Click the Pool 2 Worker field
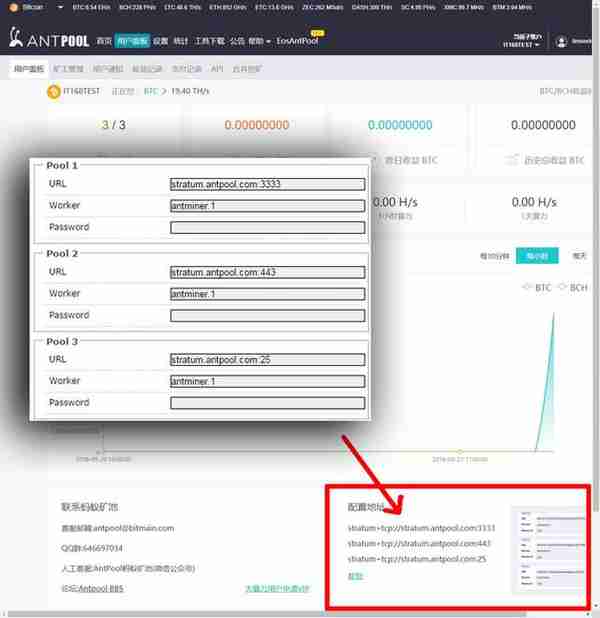Screen dimensions: 600x618 [268, 294]
